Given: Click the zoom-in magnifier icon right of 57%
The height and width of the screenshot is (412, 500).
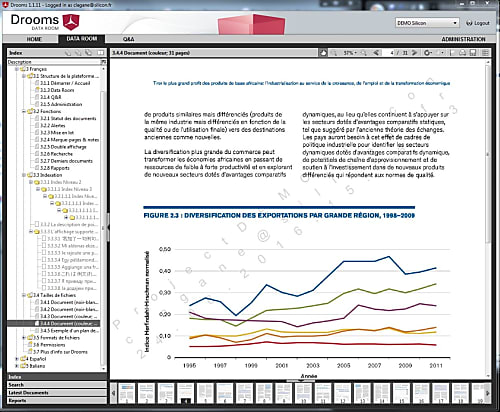Looking at the screenshot, I should 364,53.
